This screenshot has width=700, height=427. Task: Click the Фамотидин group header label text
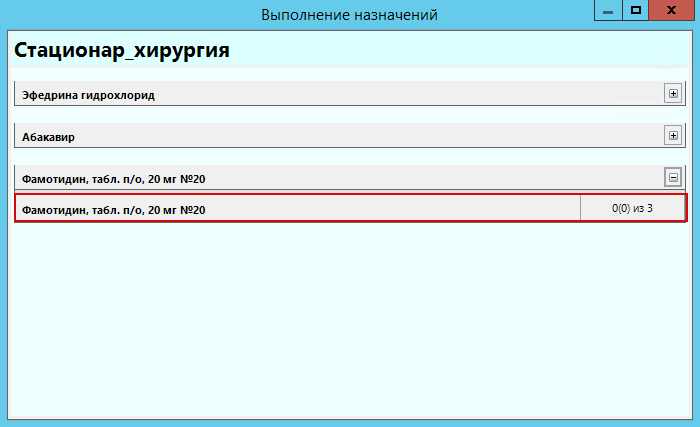(x=114, y=179)
